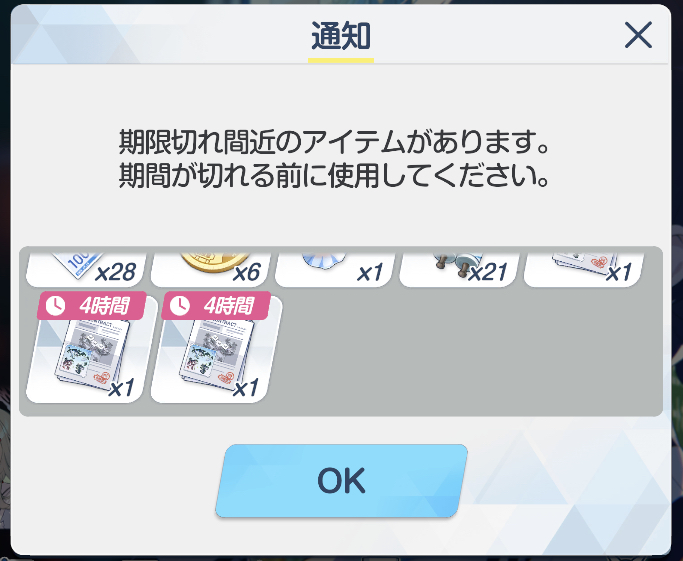The image size is (683, 561).
Task: Select the banknote item marked x28
Action: click(x=86, y=269)
